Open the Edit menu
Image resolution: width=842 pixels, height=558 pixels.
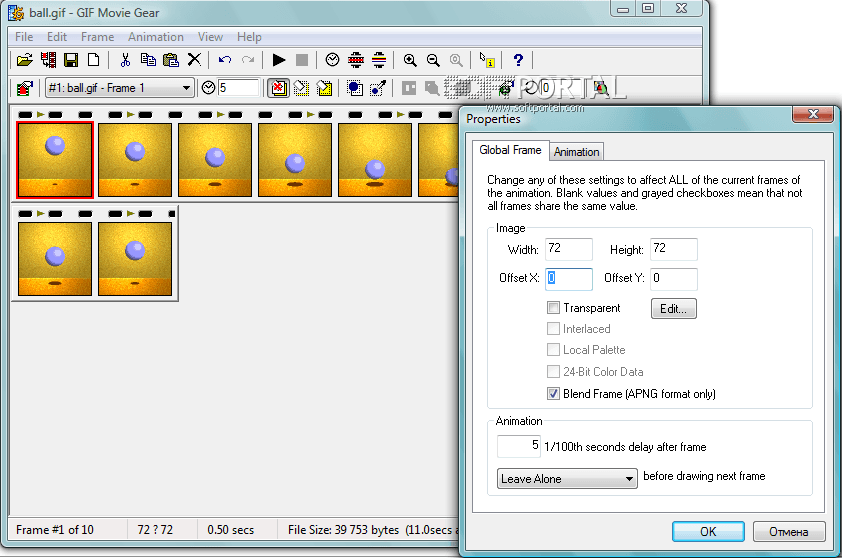pos(56,37)
